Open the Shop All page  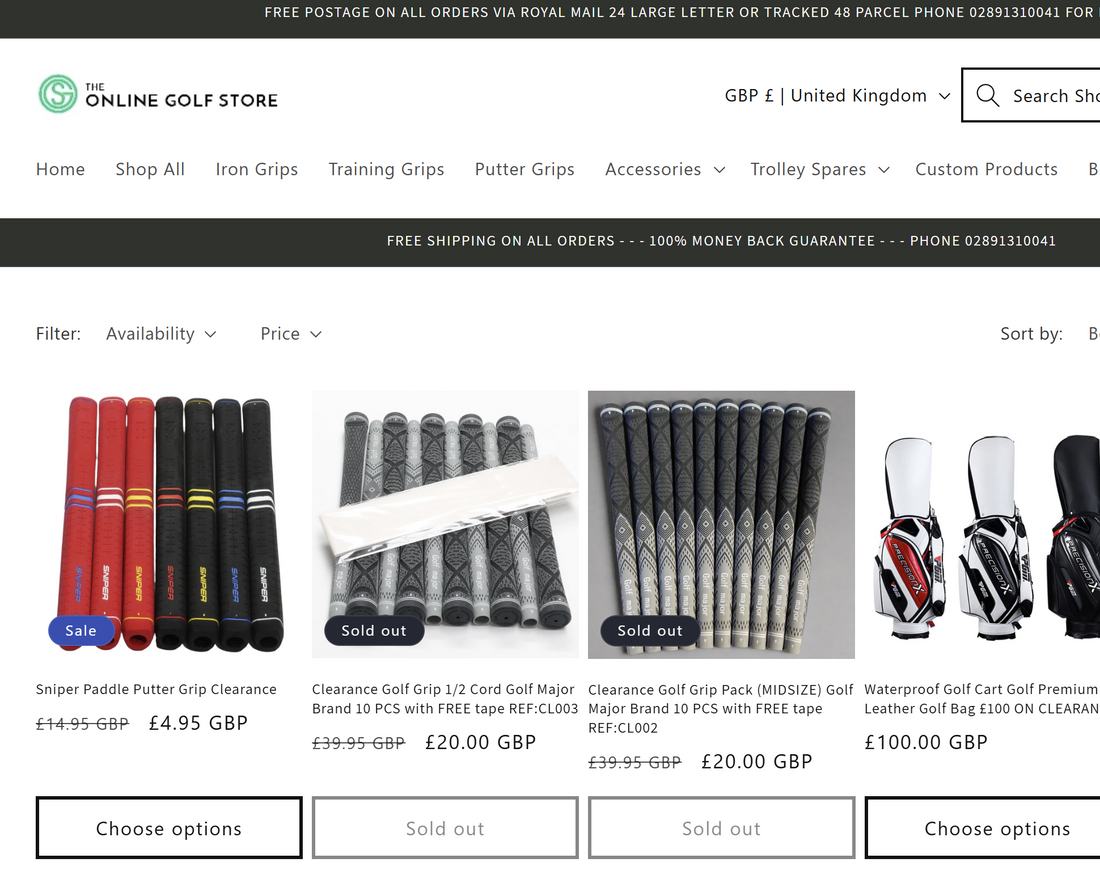click(x=150, y=170)
